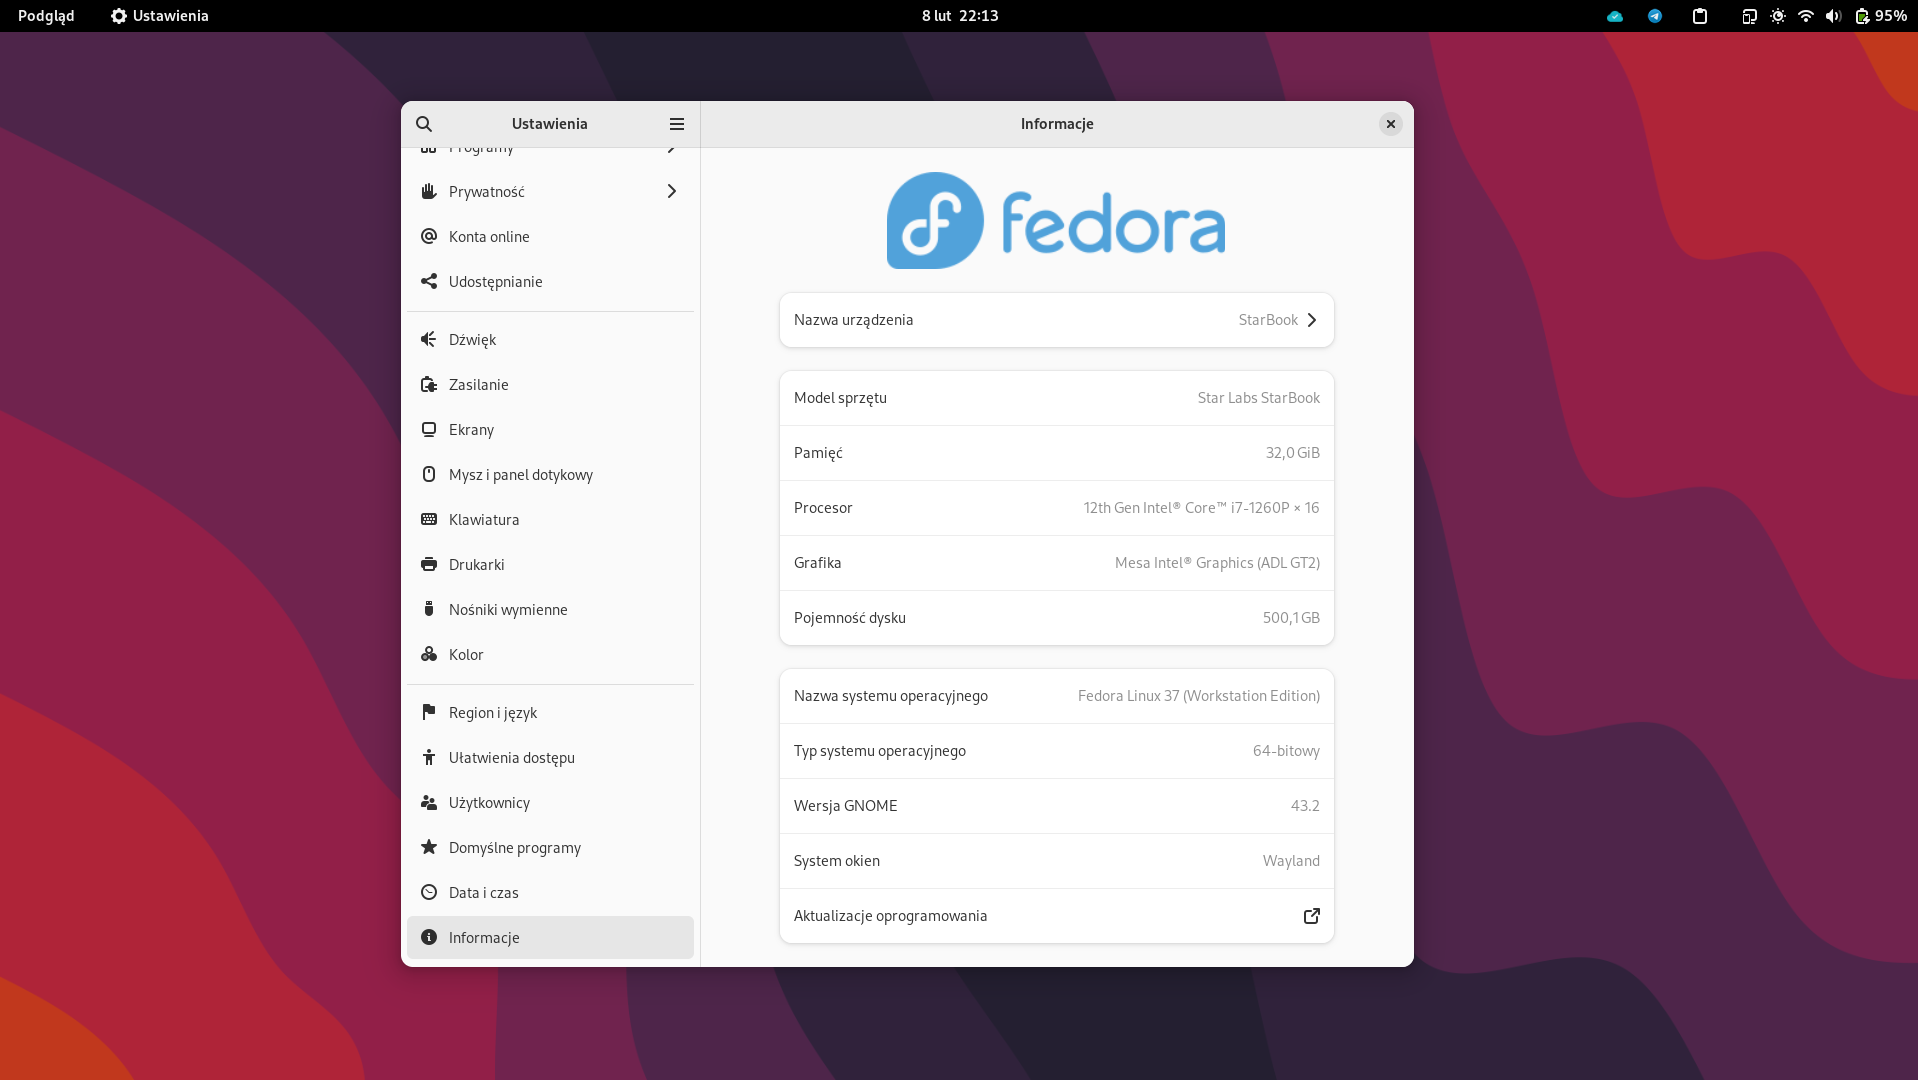This screenshot has height=1080, width=1918.
Task: Open the Ustawienia menu bar item
Action: 158,15
